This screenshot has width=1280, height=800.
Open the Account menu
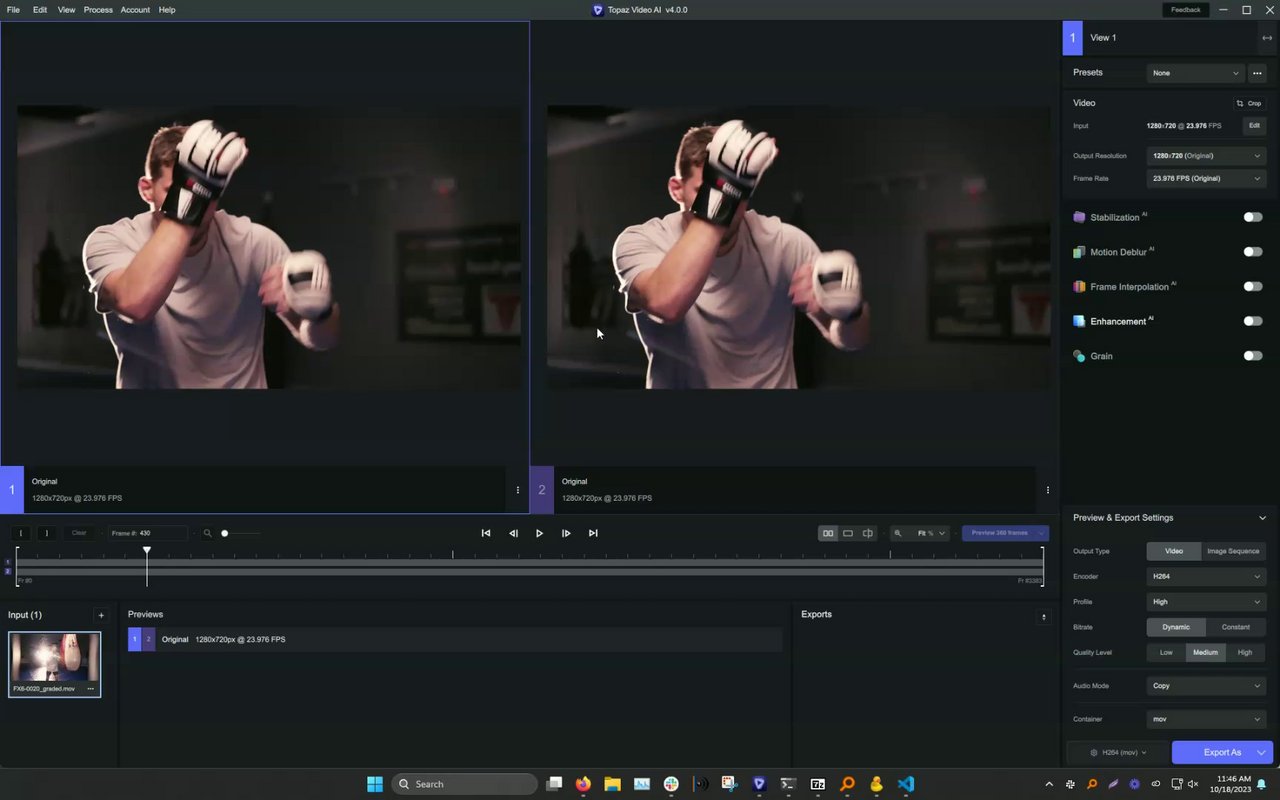pyautogui.click(x=135, y=10)
